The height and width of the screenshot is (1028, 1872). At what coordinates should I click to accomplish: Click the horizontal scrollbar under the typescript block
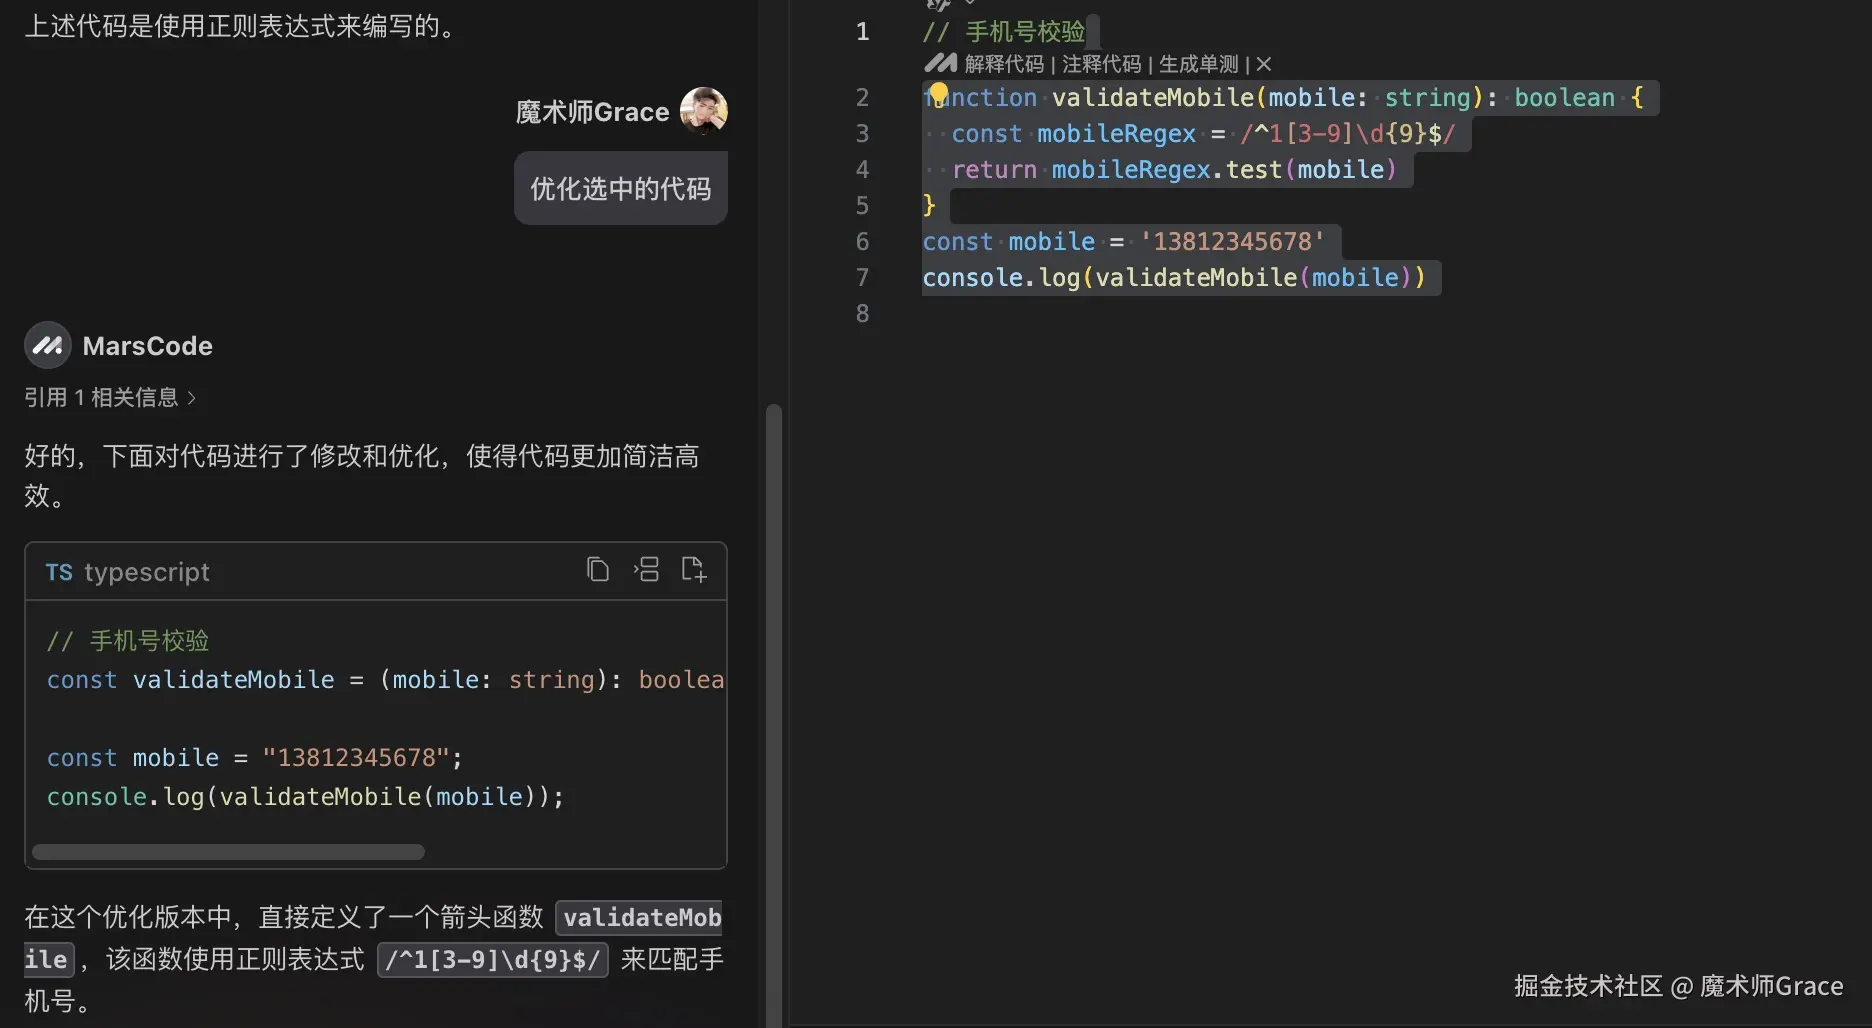coord(228,852)
